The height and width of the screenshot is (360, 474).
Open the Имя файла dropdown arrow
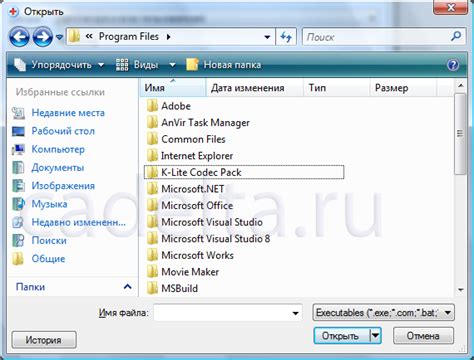coord(295,313)
